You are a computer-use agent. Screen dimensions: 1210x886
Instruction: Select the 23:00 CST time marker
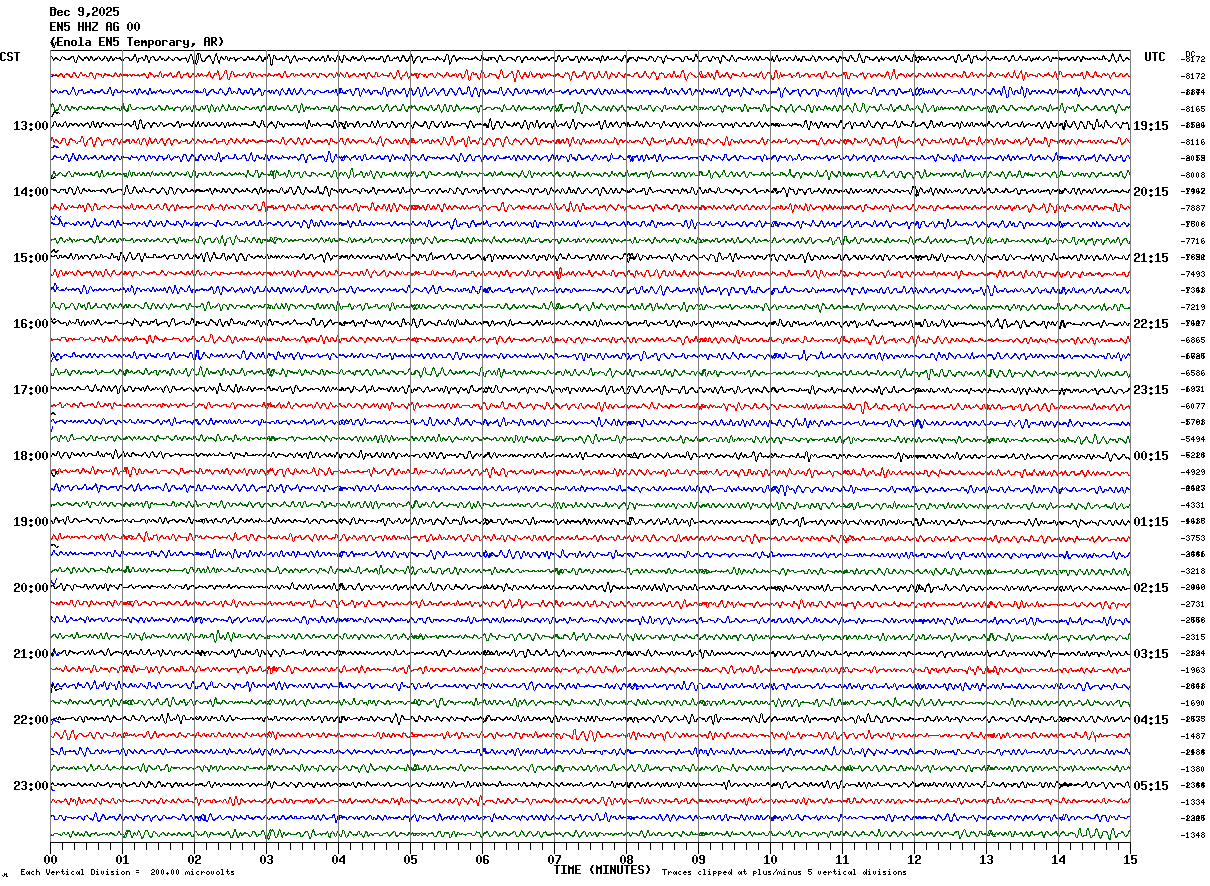pos(30,786)
